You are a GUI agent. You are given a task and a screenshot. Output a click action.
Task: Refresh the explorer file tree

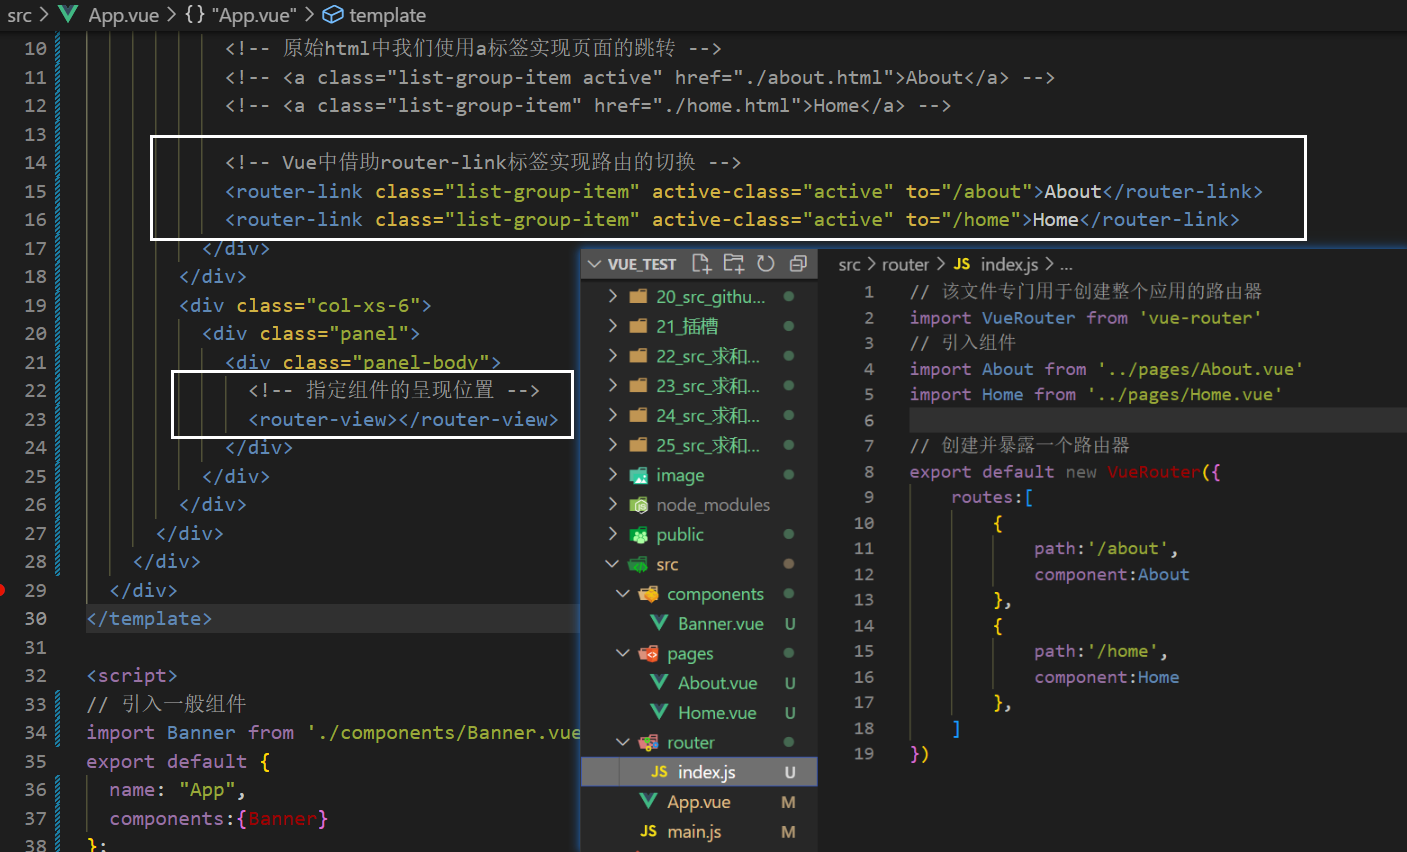click(766, 263)
